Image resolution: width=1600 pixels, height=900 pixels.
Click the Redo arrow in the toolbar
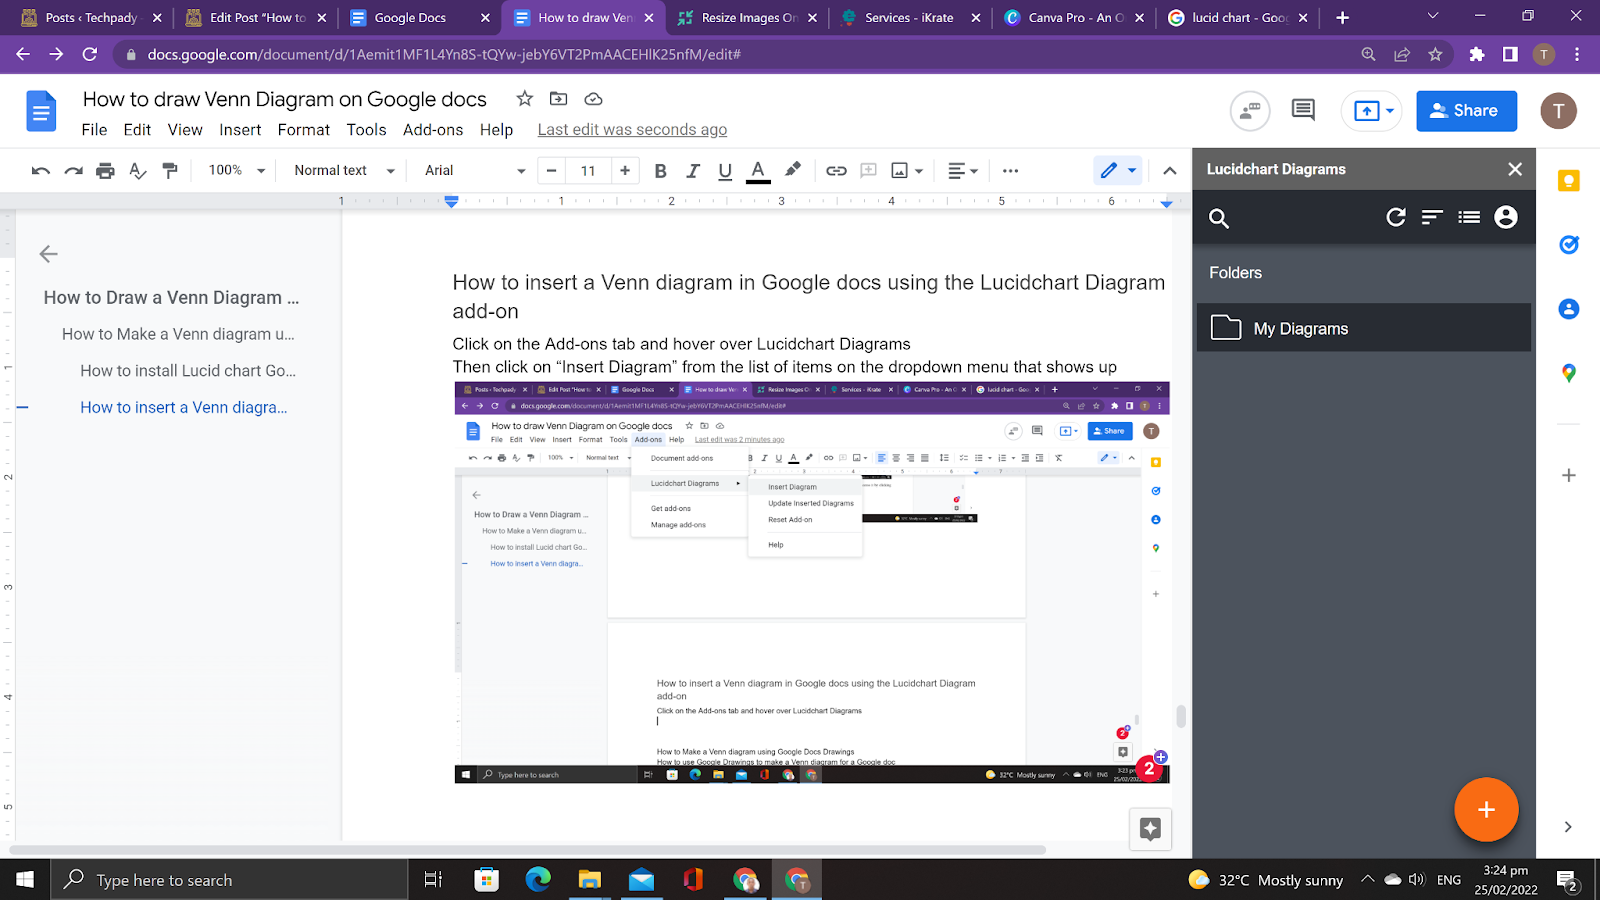point(73,171)
